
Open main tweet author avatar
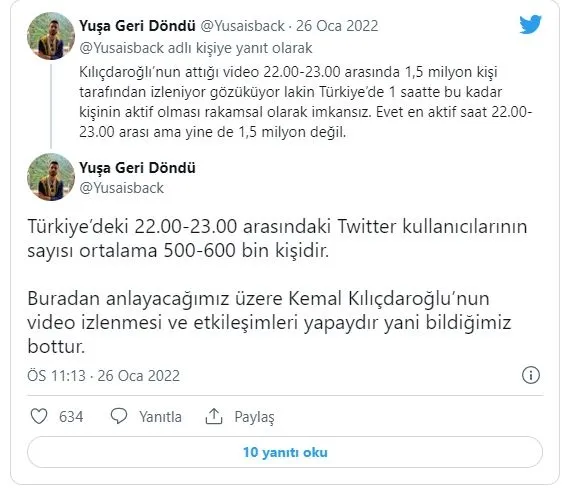(51, 177)
